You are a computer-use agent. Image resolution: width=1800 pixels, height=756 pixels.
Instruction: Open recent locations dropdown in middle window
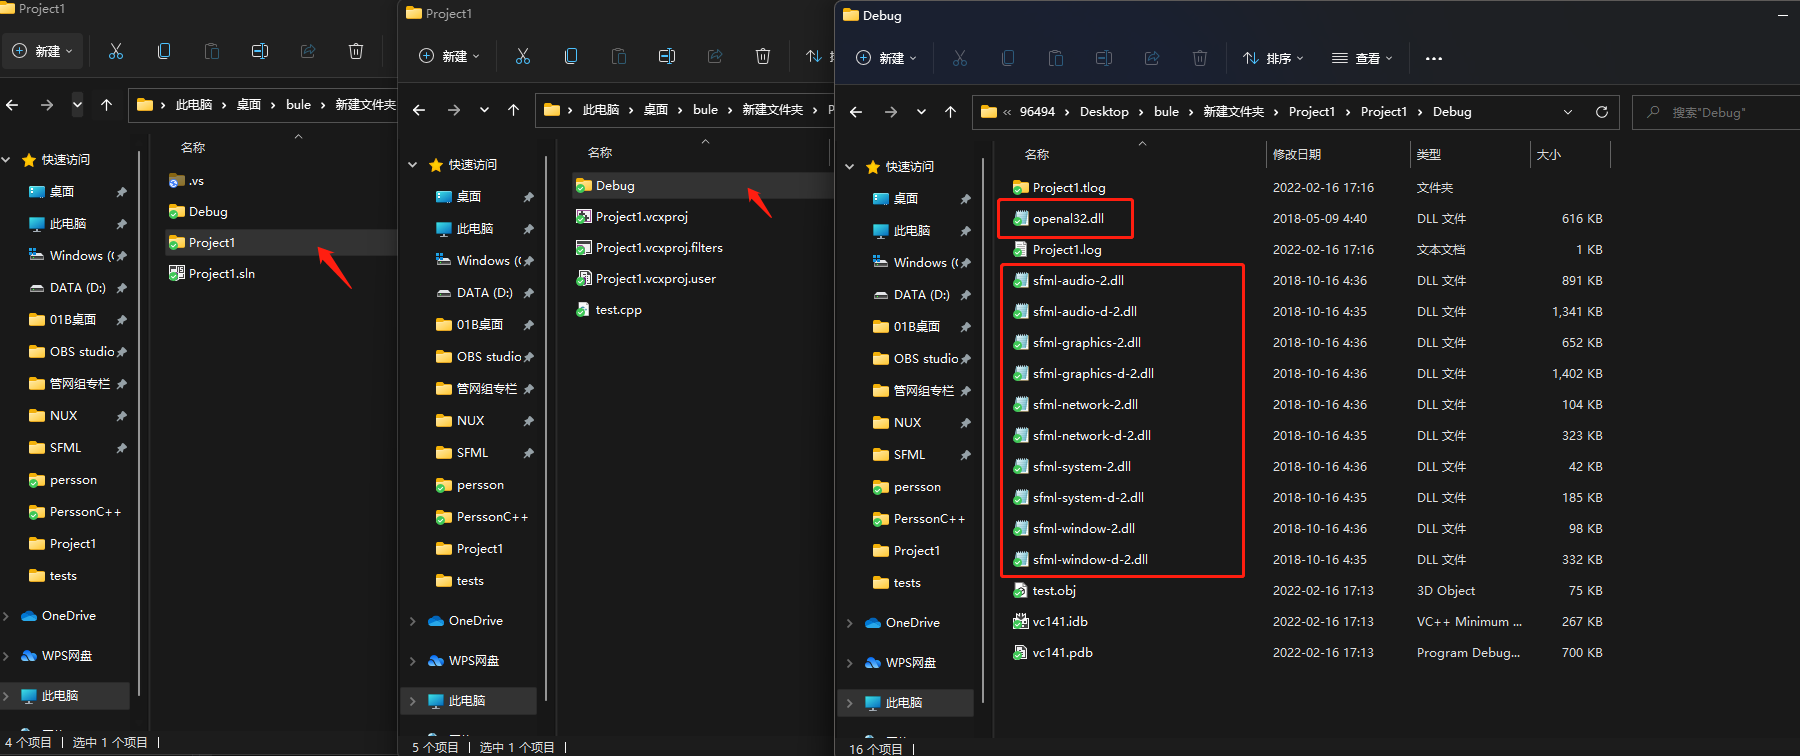(x=484, y=110)
